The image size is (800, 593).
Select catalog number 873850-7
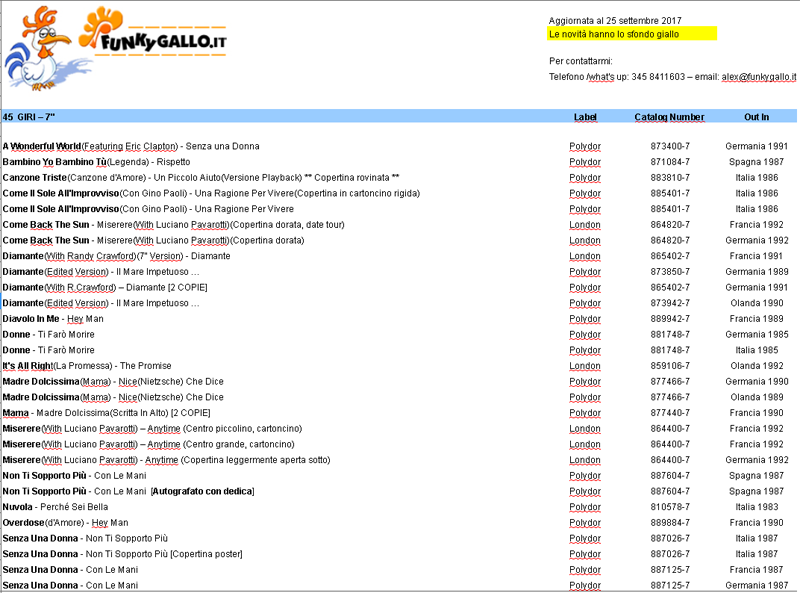[x=670, y=272]
